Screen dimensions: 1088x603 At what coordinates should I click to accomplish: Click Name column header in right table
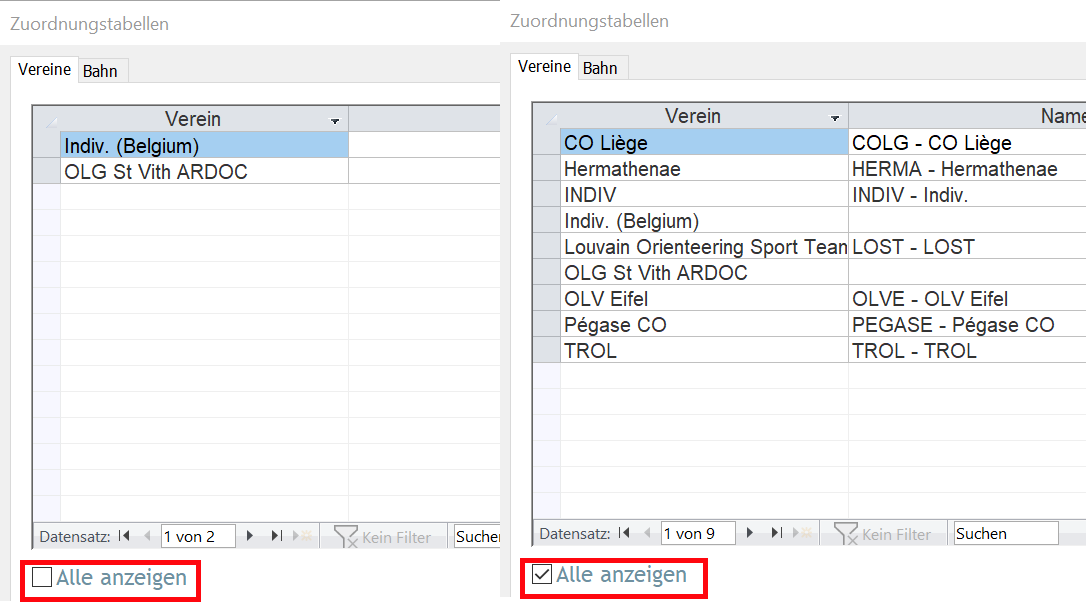(x=968, y=116)
